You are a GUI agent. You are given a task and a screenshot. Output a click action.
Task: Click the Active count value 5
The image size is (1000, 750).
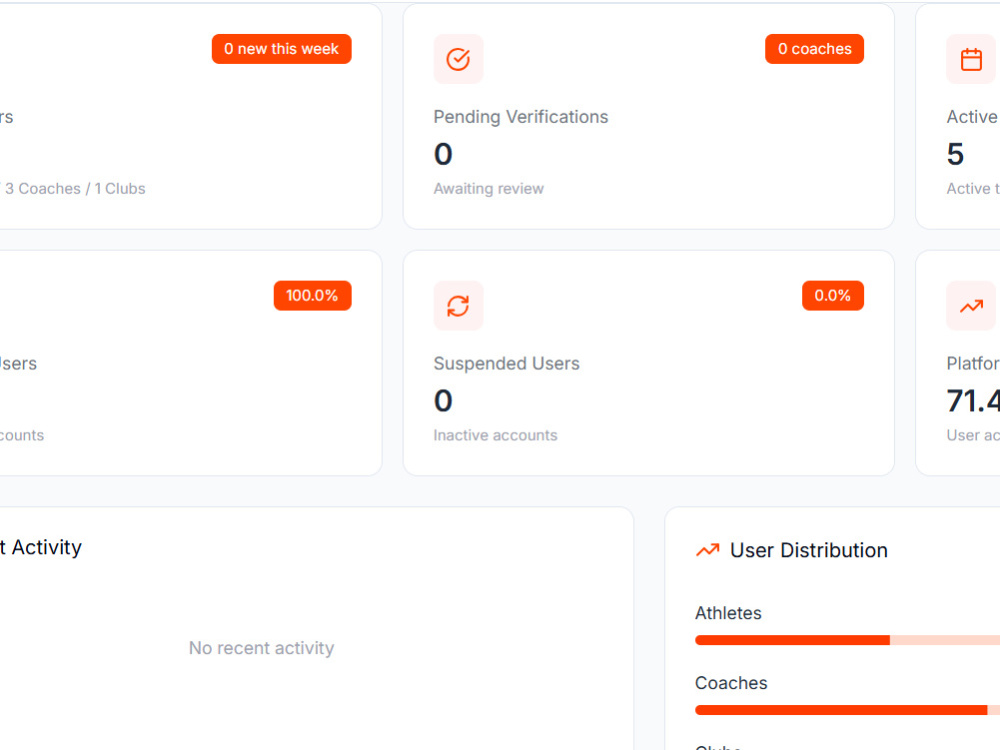[955, 154]
